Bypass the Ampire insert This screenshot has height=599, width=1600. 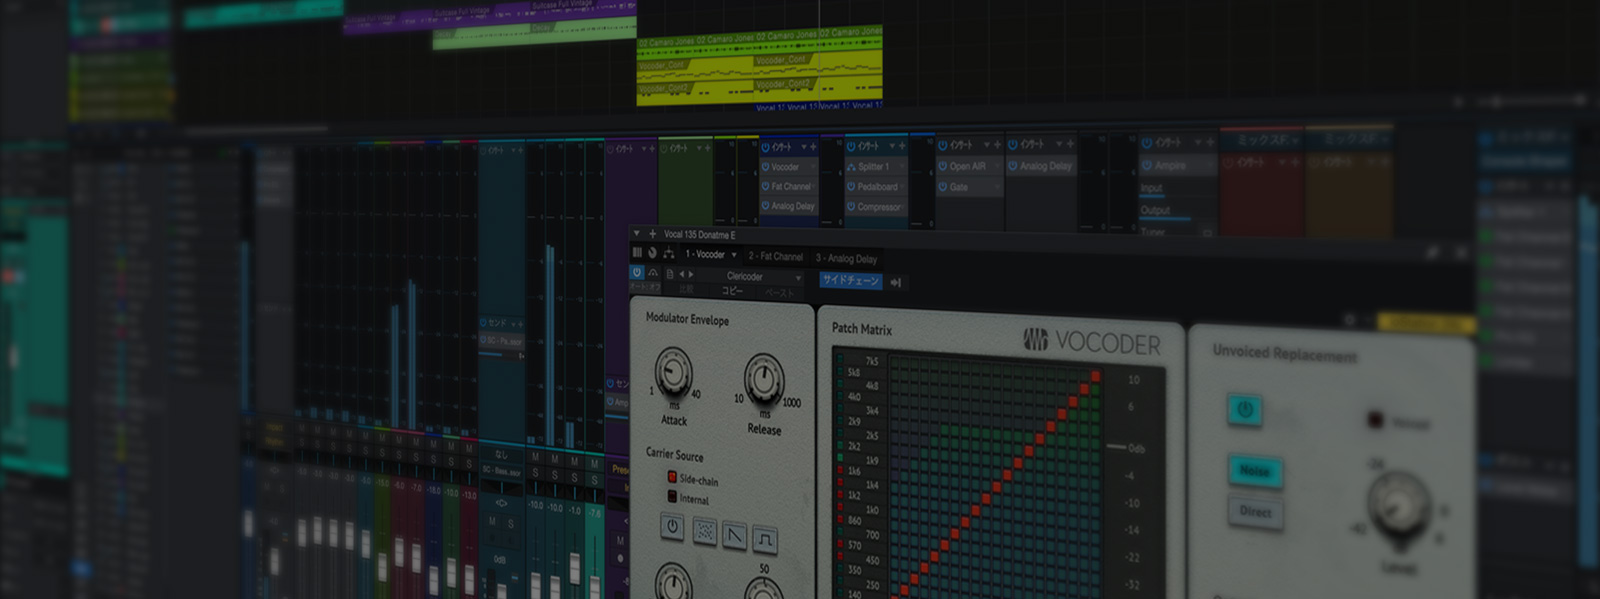click(x=1147, y=165)
